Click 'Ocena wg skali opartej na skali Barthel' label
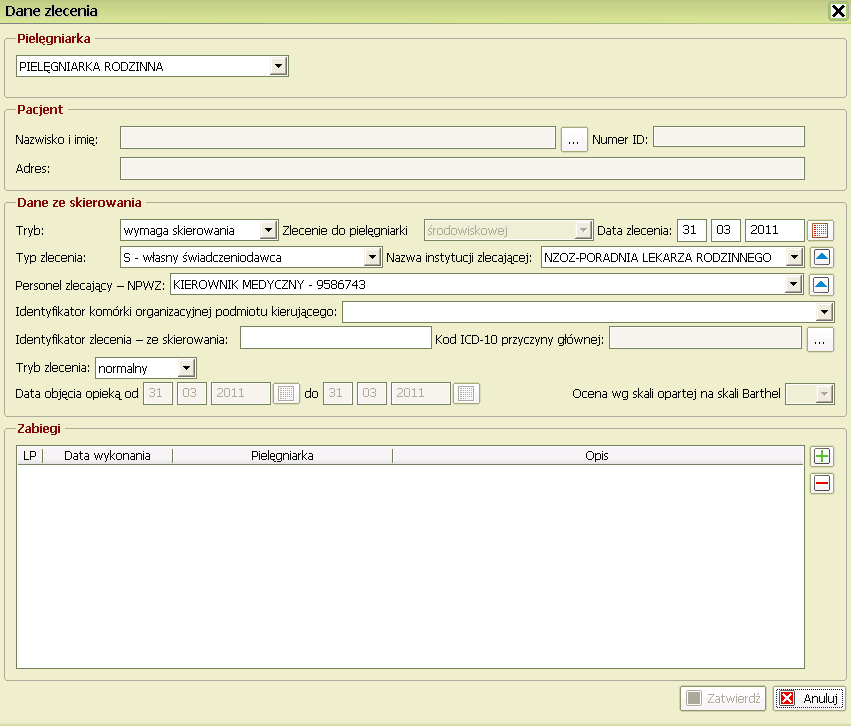 (x=676, y=394)
